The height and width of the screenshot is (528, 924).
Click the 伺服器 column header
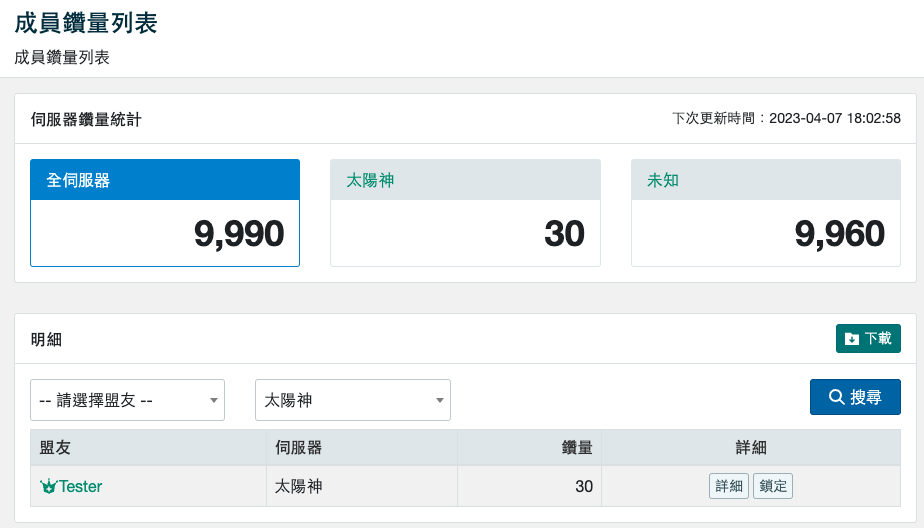[x=298, y=448]
